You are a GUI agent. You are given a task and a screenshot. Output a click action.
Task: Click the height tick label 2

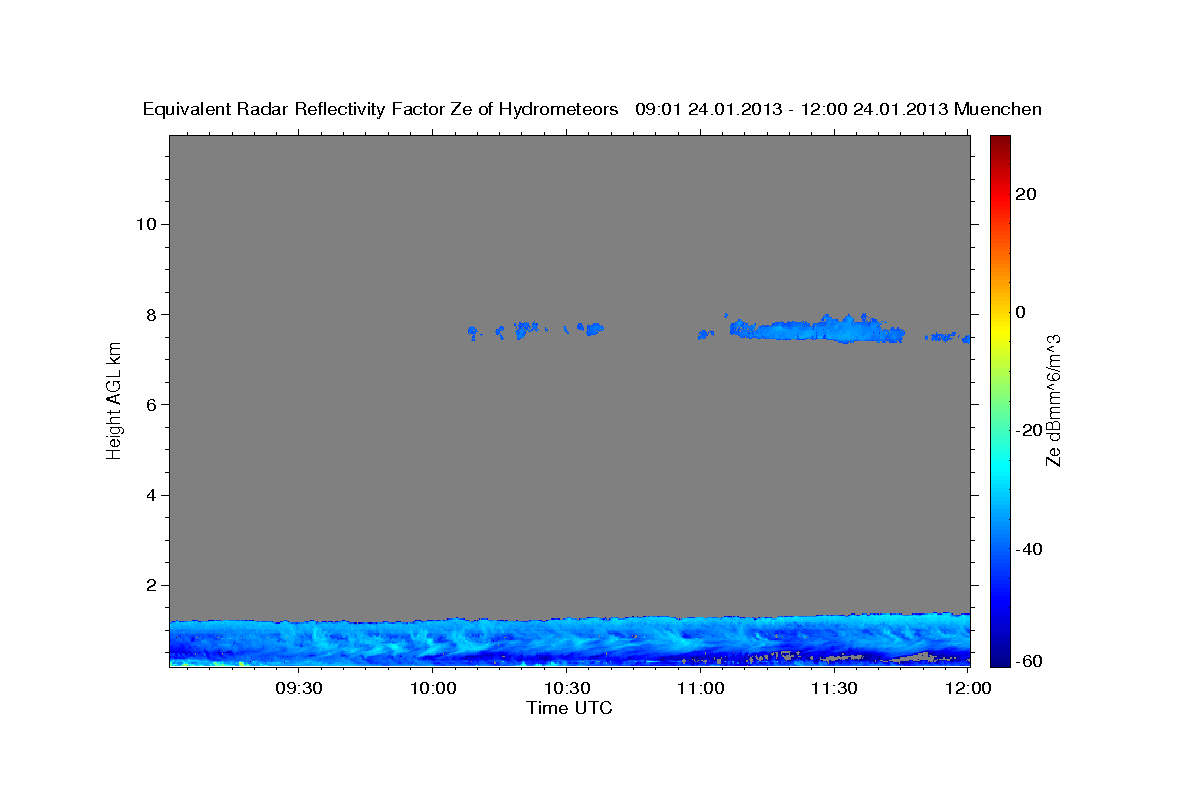(151, 585)
